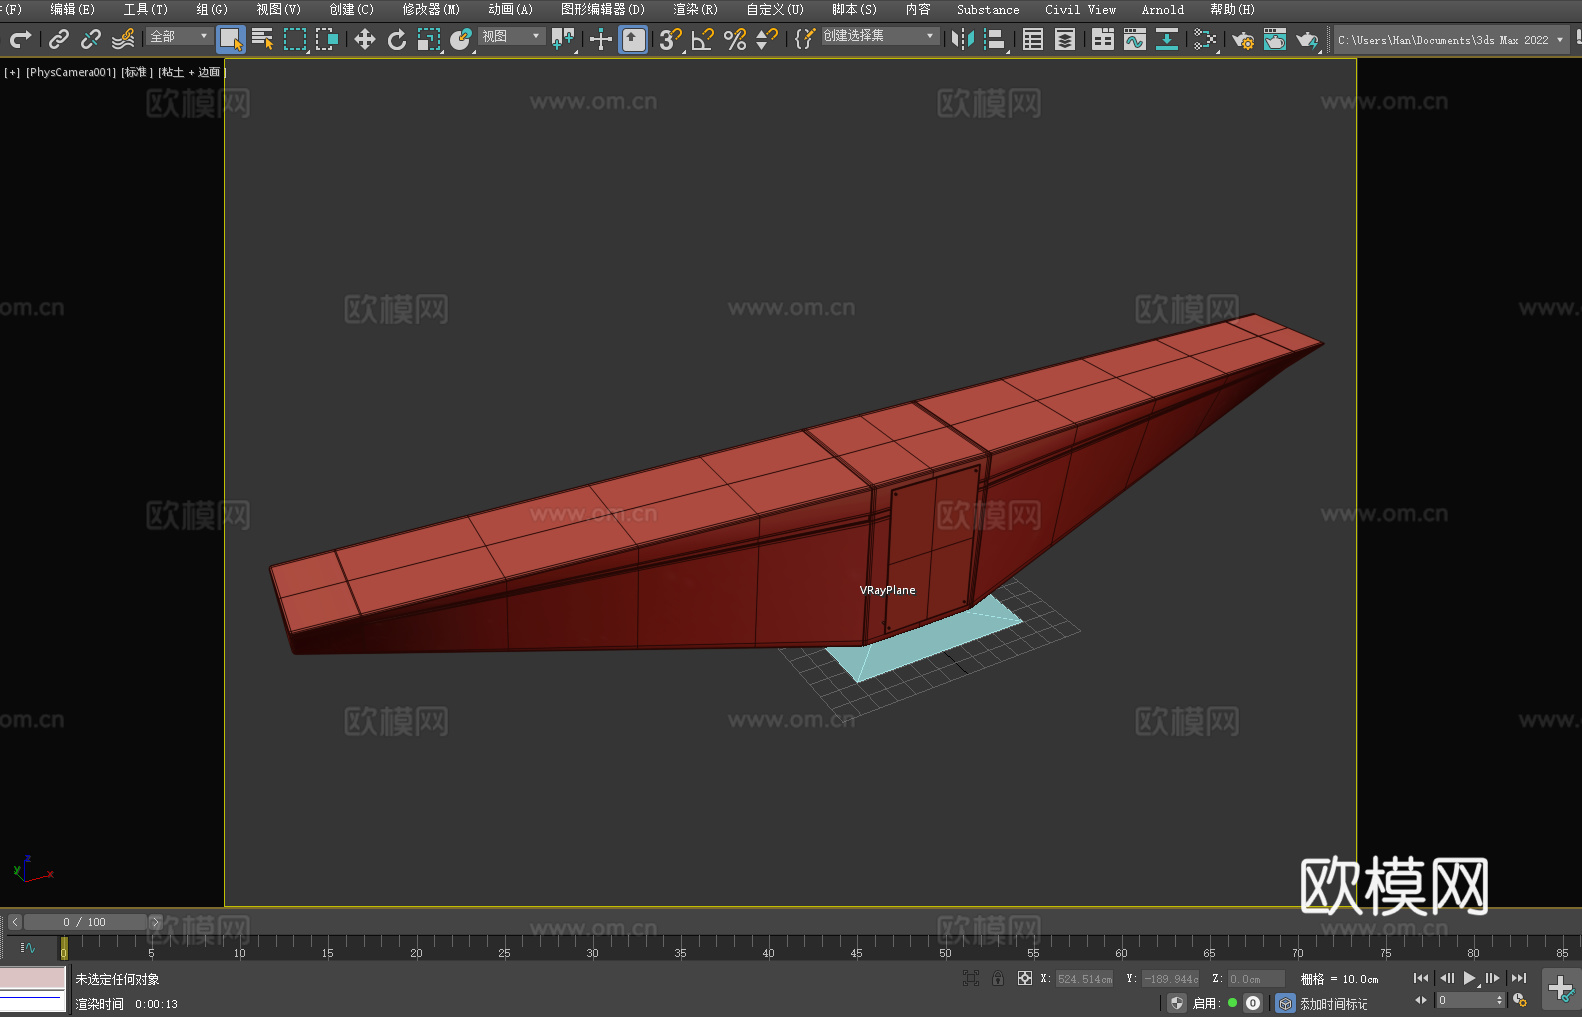1582x1017 pixels.
Task: Toggle selection lock padlock icon
Action: pyautogui.click(x=998, y=978)
